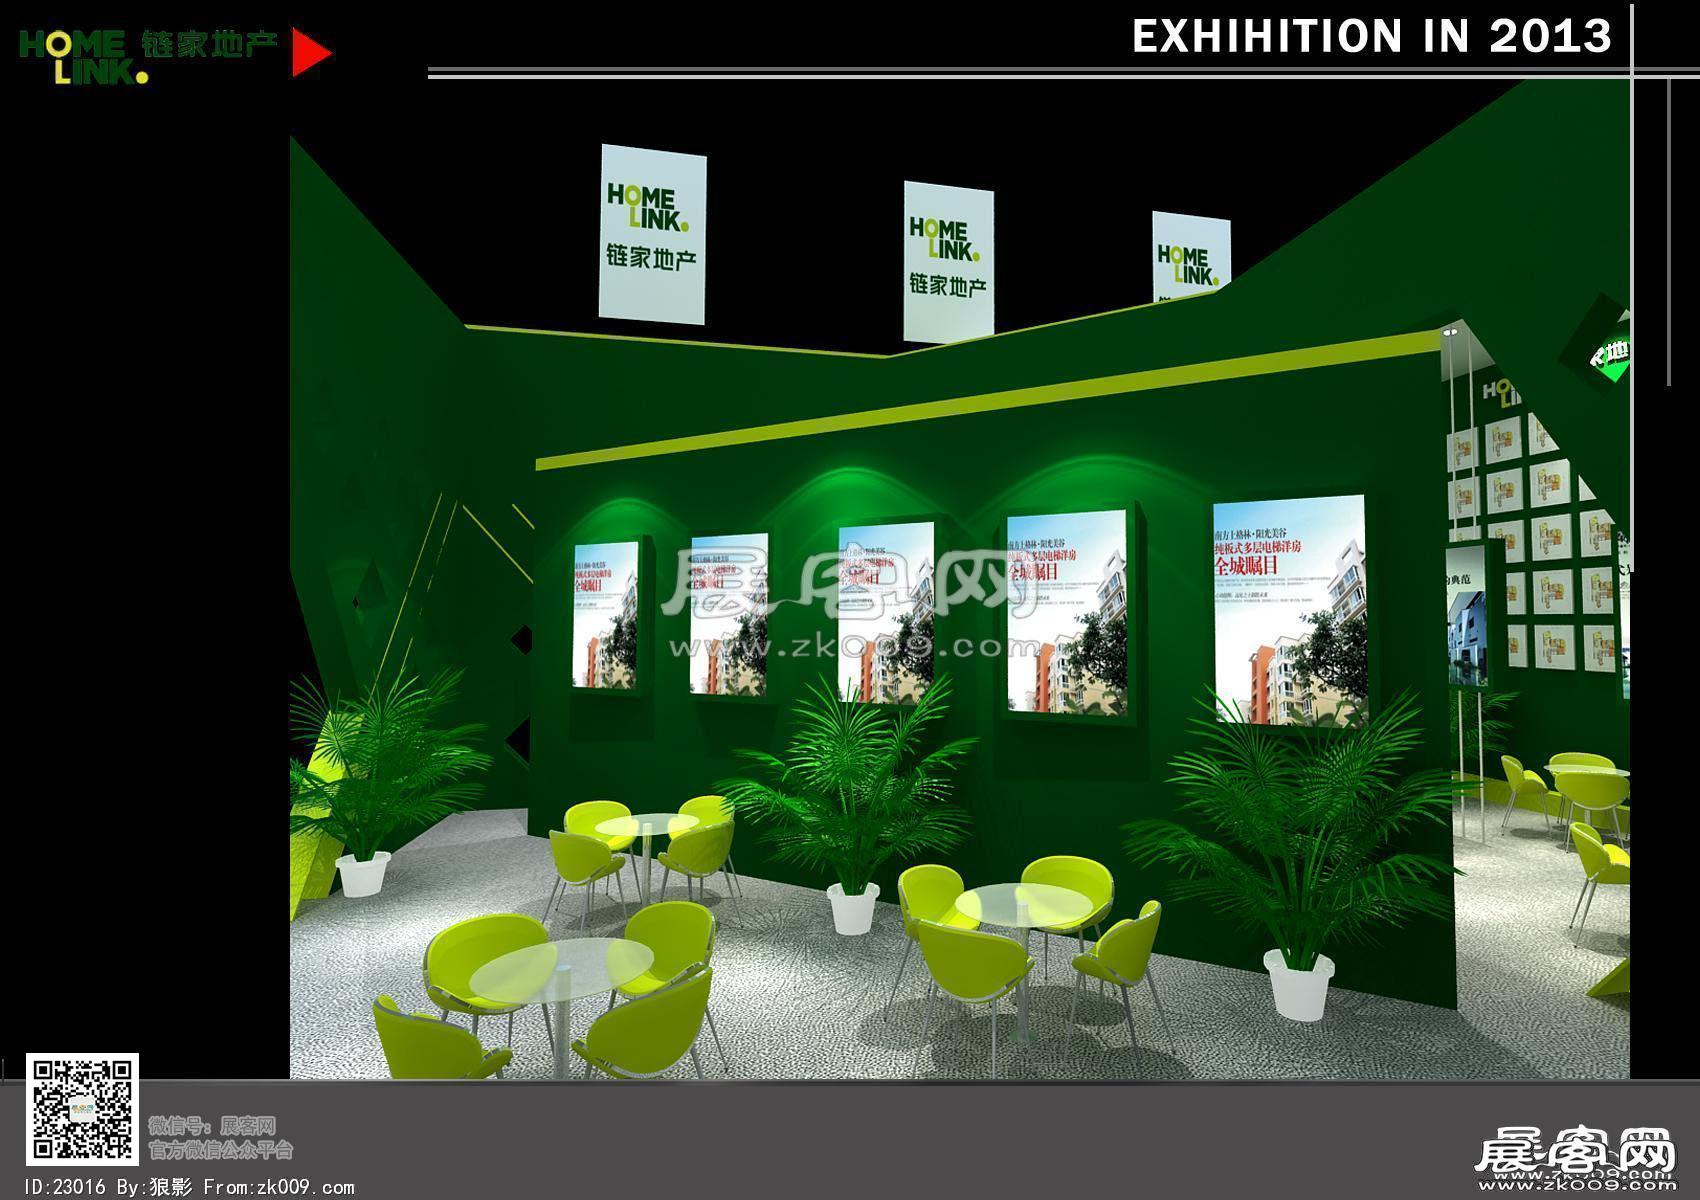The height and width of the screenshot is (1200, 1700).
Task: Select the 'EXHIHITION IN 2013' title text
Action: click(1372, 36)
